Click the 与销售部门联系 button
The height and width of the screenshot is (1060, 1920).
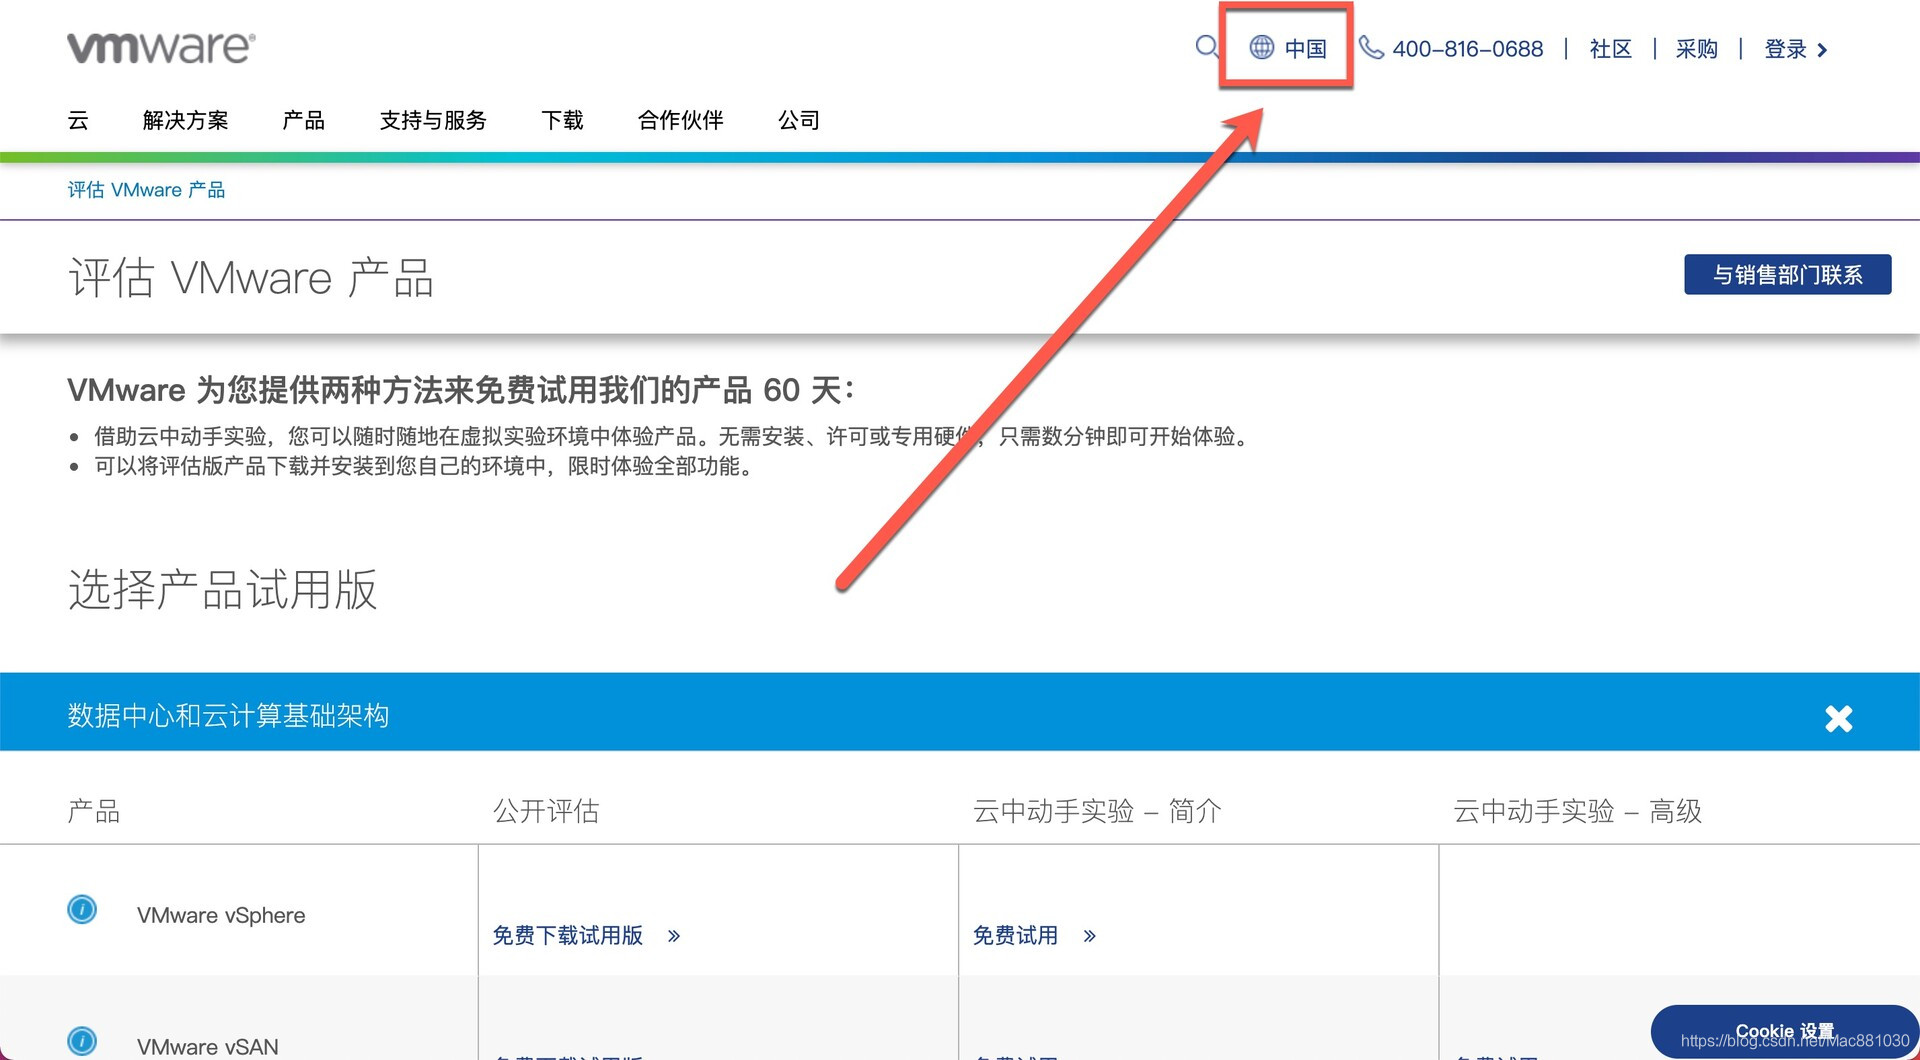click(1788, 274)
